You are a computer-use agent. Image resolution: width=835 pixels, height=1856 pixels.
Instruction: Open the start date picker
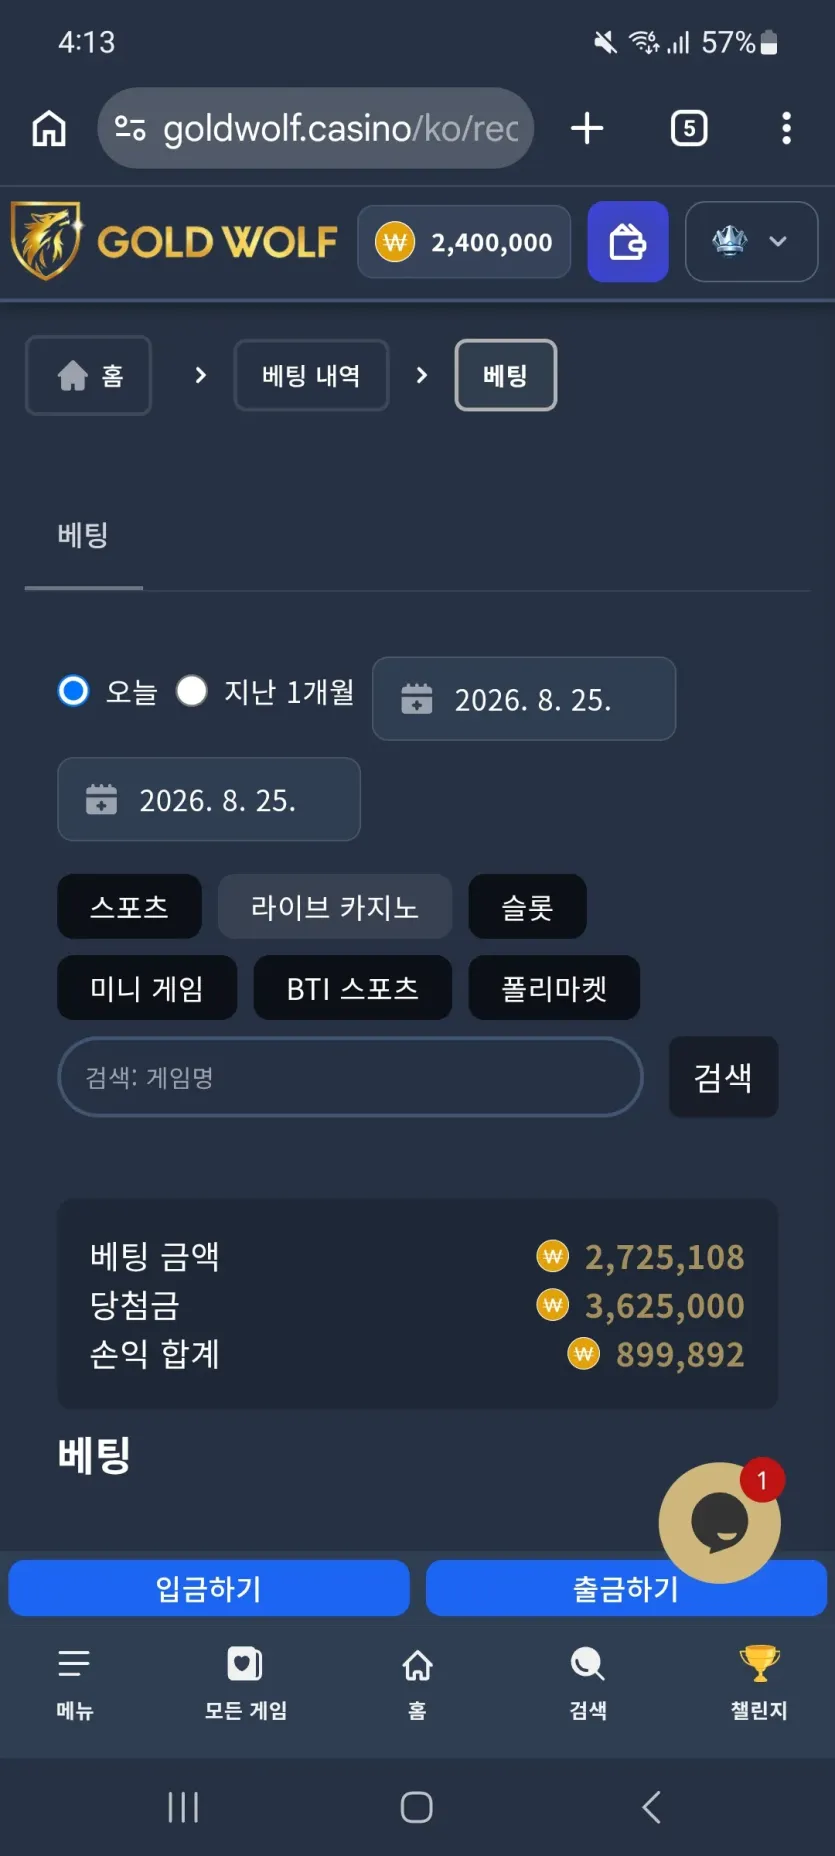tap(524, 699)
